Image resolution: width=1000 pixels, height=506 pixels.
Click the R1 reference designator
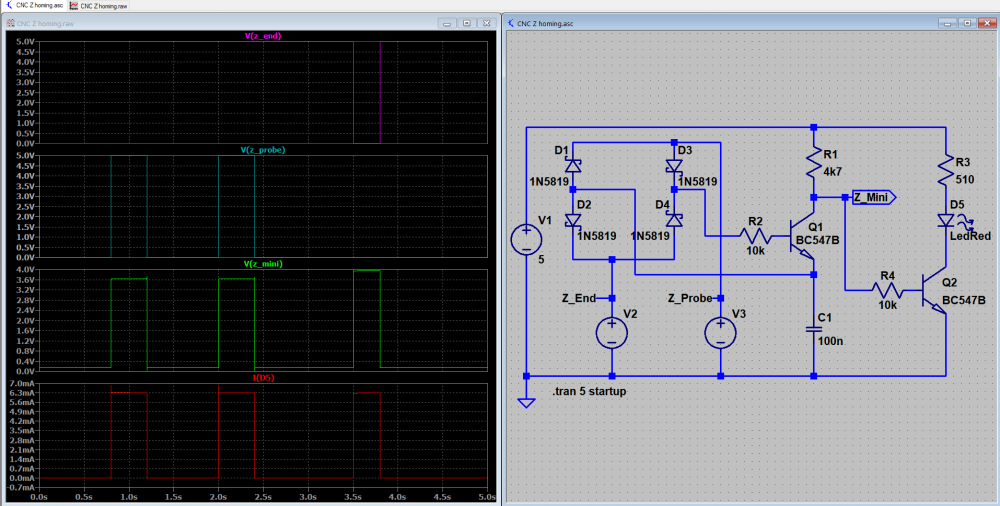point(831,154)
